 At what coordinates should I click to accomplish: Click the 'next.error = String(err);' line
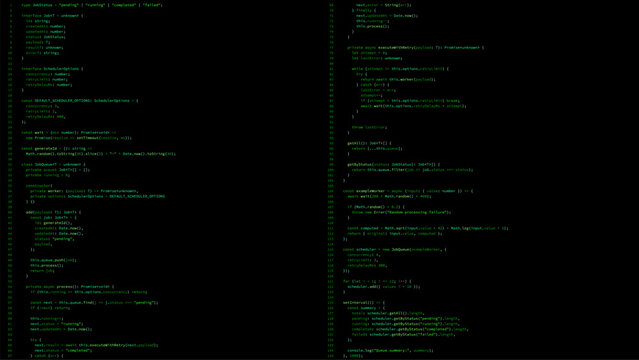[383, 5]
